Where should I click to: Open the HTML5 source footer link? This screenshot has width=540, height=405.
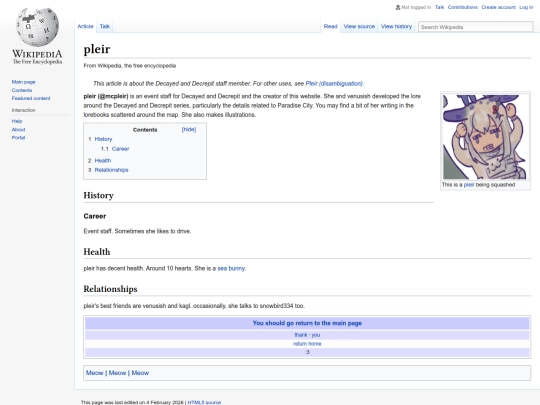204,402
